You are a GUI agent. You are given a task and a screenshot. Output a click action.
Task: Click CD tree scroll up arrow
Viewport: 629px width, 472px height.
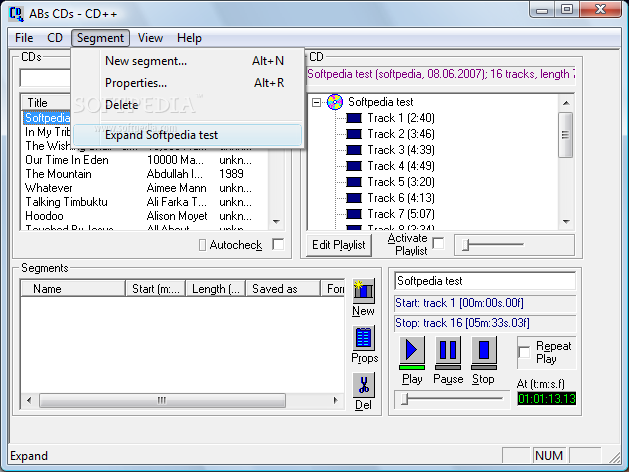(566, 103)
